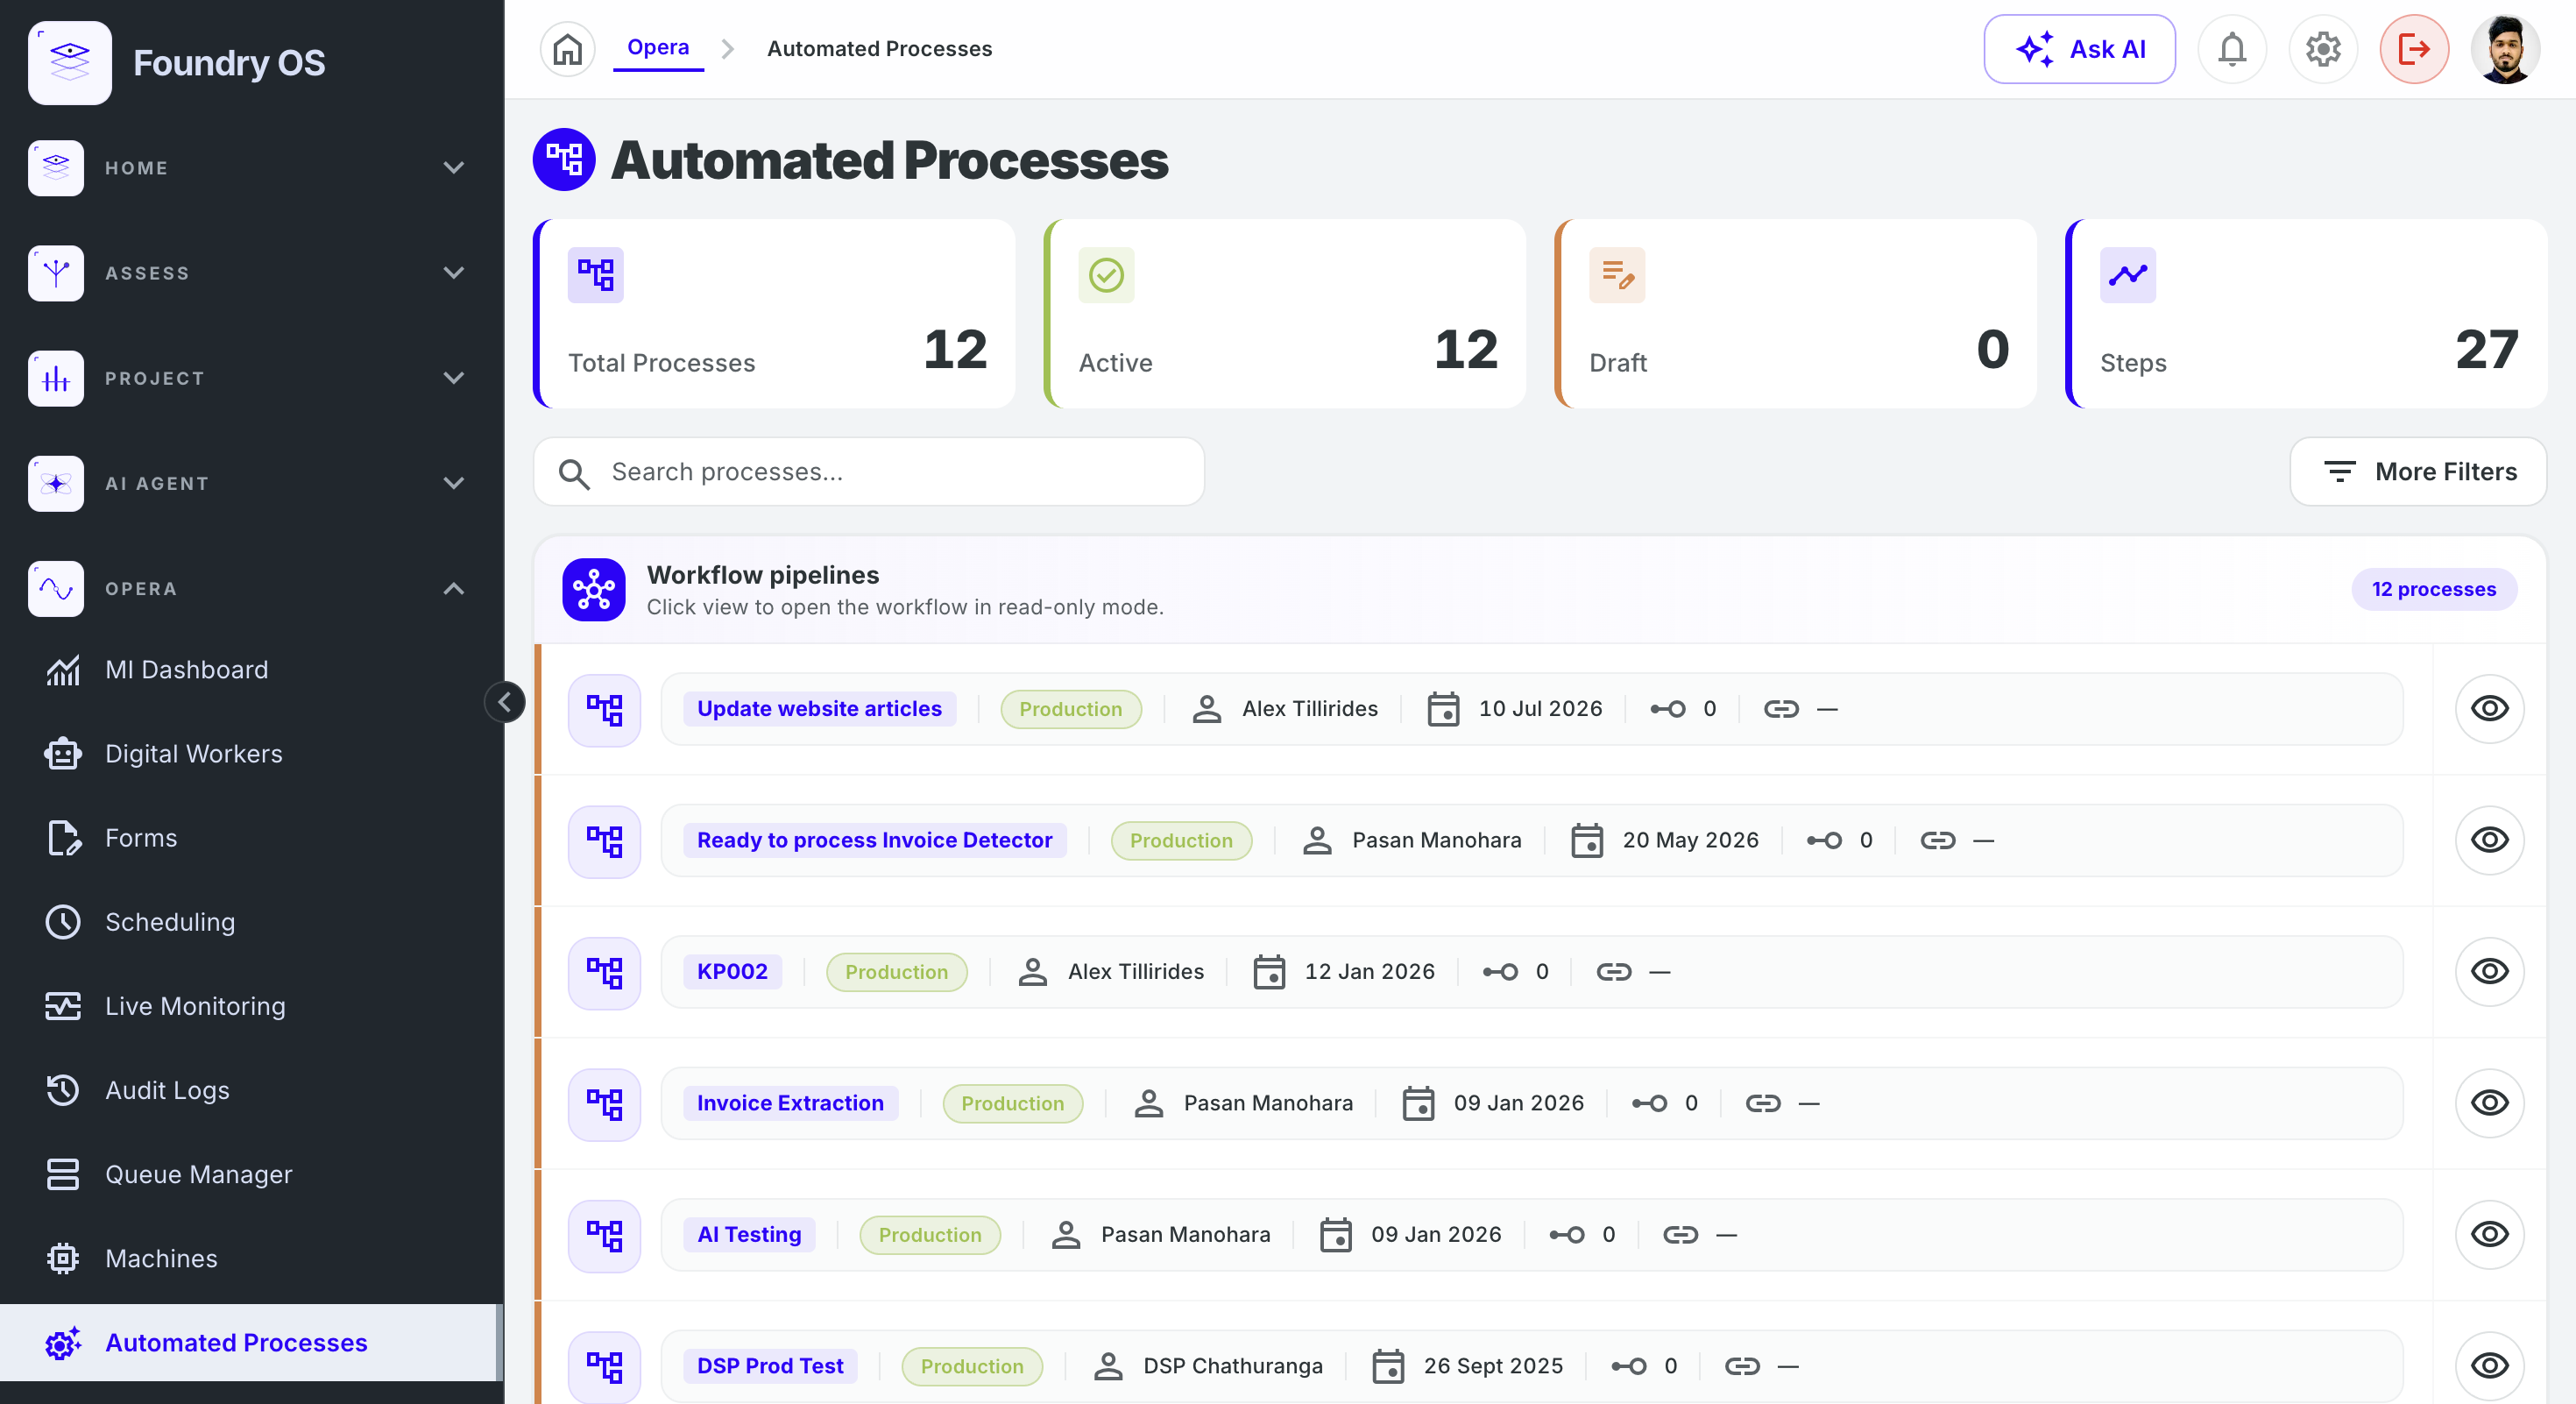Click the Automated Processes breadcrumb text
This screenshot has height=1404, width=2576.
click(x=879, y=48)
